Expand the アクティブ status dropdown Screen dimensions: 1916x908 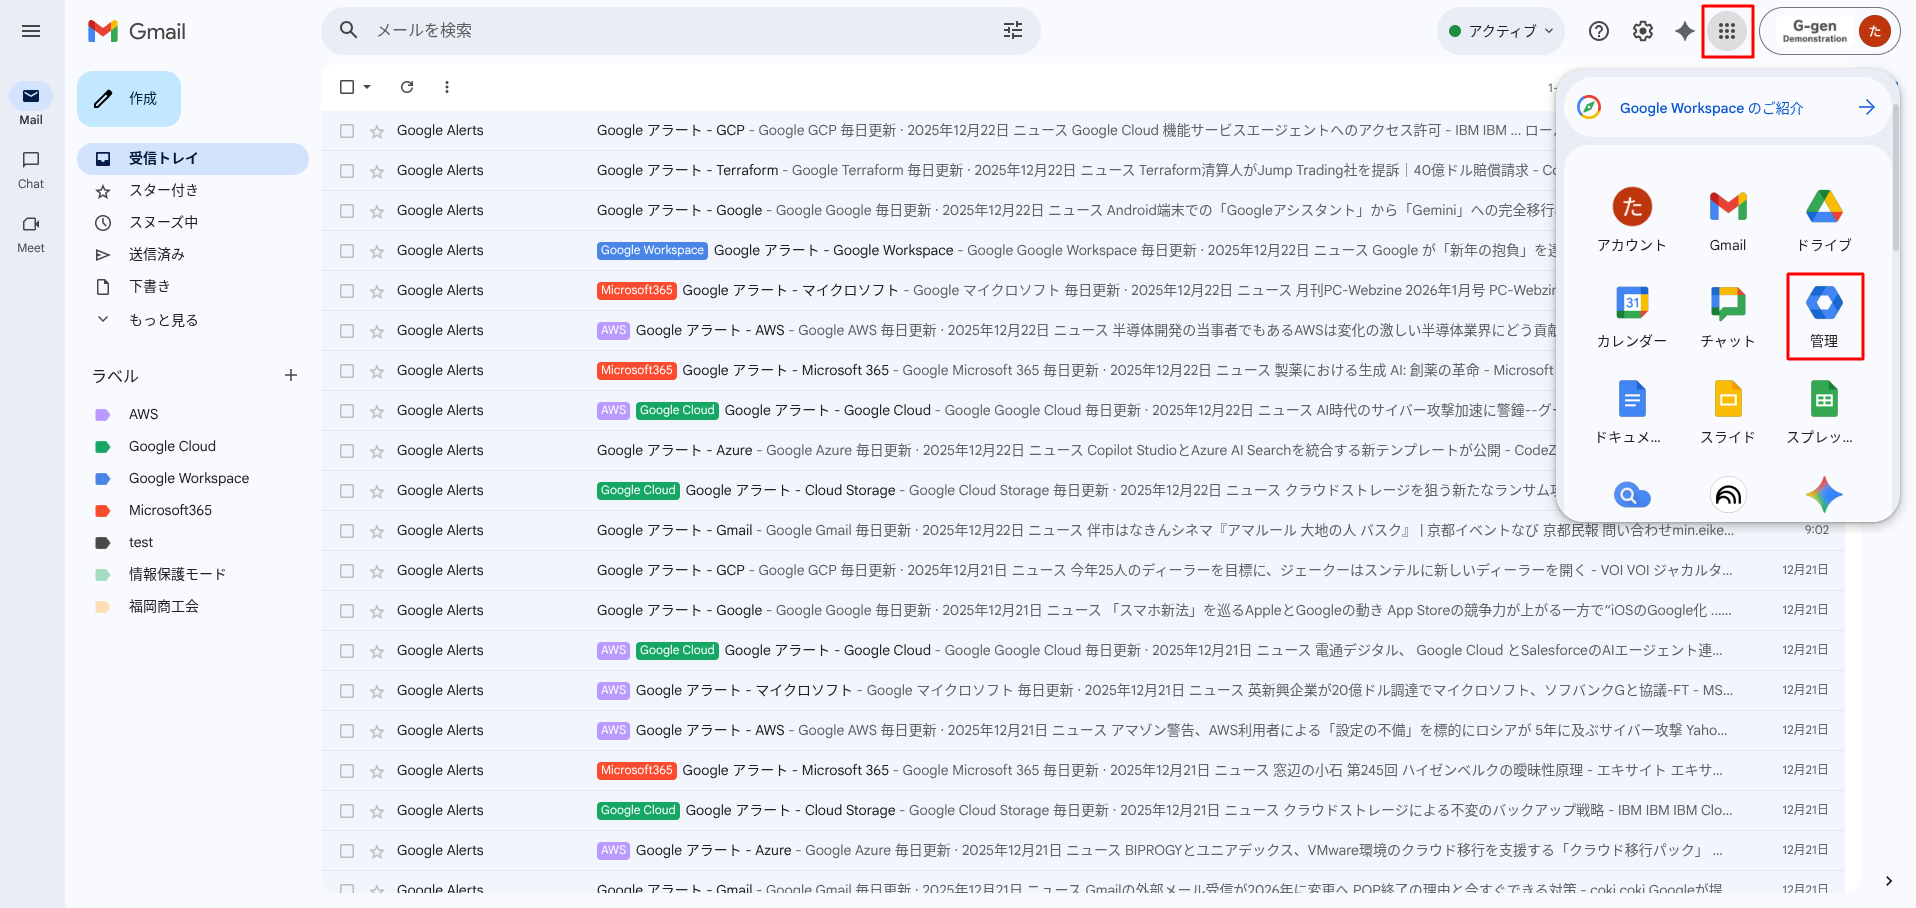1502,31
